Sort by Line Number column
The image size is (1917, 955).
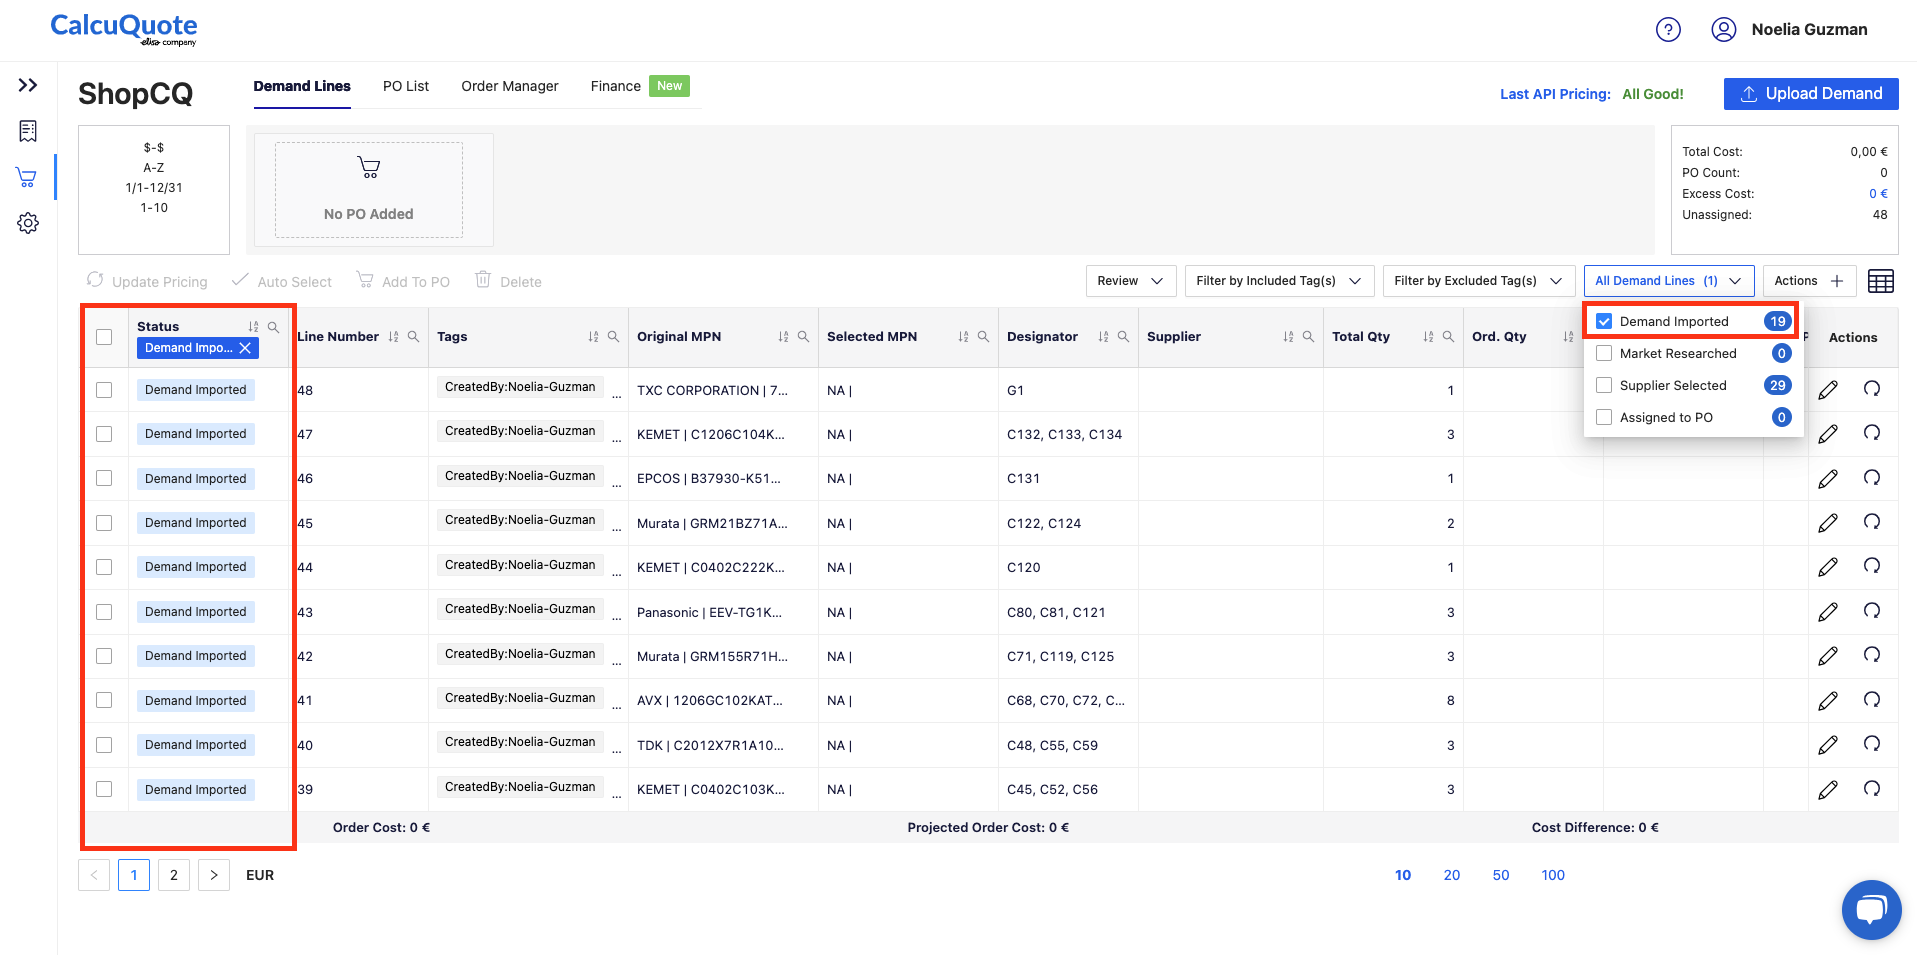click(x=393, y=337)
